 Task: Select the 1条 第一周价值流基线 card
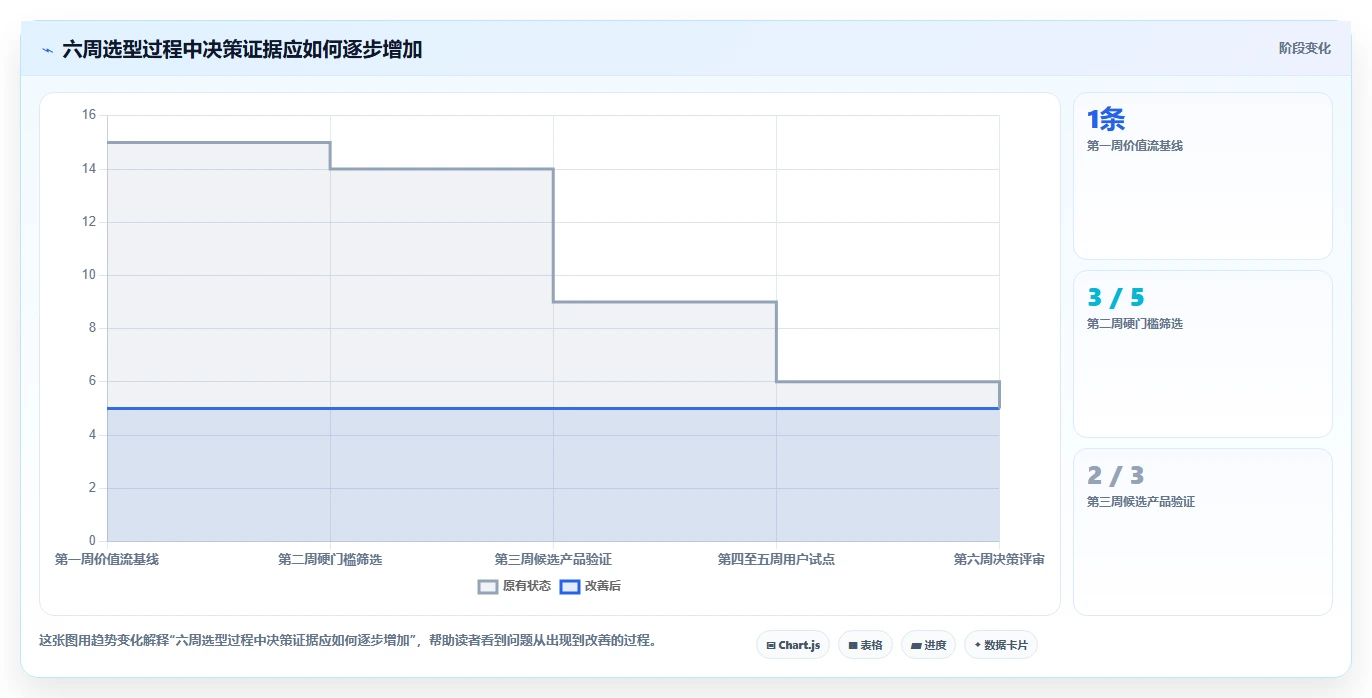point(1202,176)
